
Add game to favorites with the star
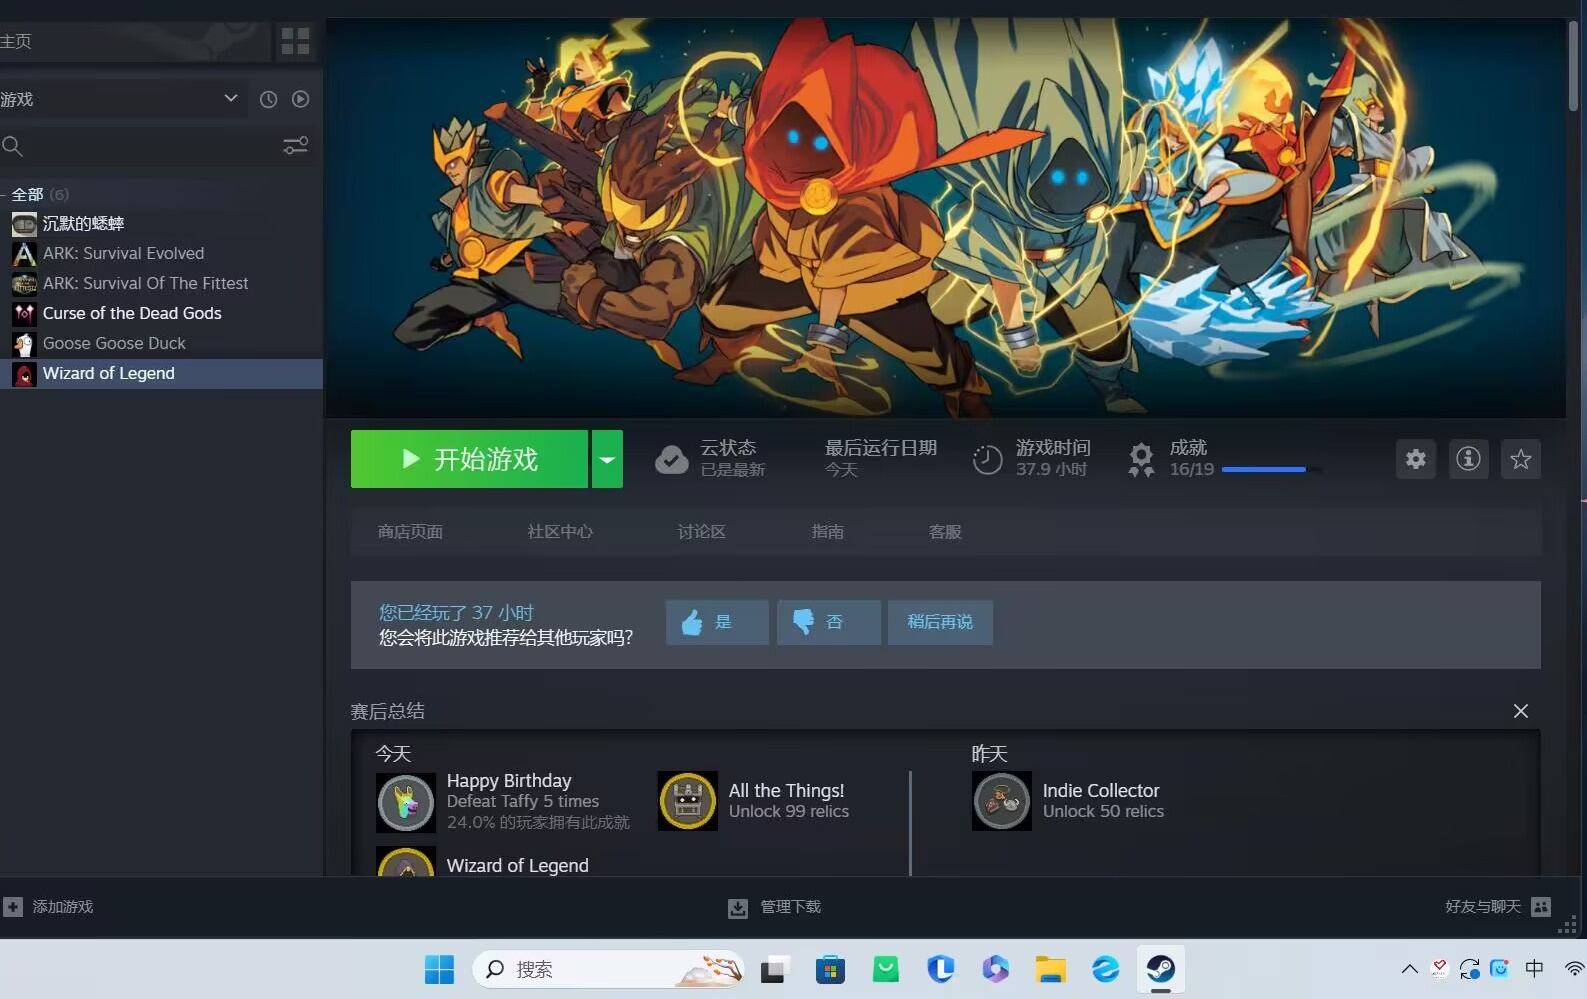coord(1521,459)
